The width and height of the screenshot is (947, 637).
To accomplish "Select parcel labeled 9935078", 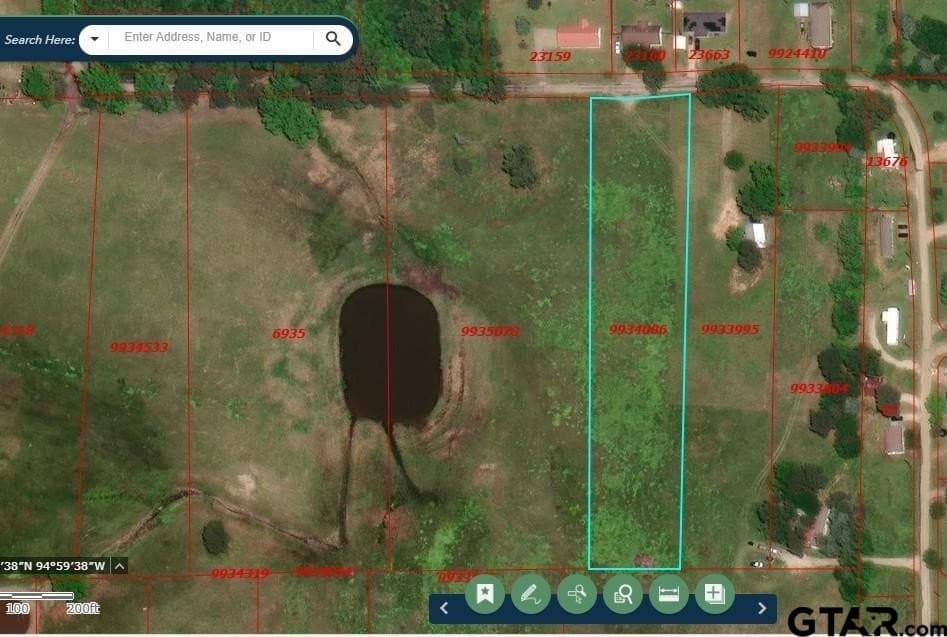I will (x=490, y=331).
